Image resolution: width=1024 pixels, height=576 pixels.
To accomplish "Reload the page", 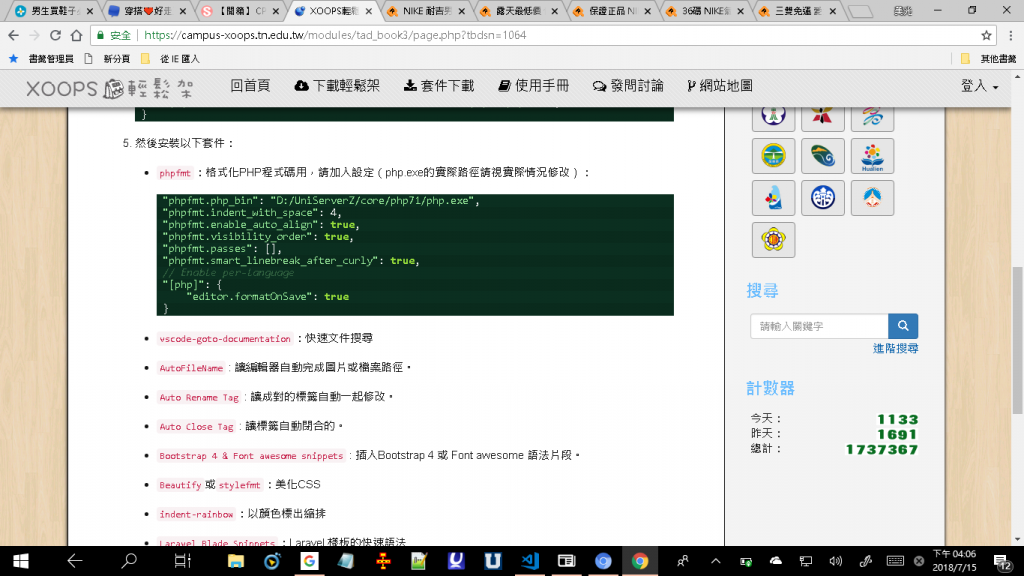I will pyautogui.click(x=56, y=35).
